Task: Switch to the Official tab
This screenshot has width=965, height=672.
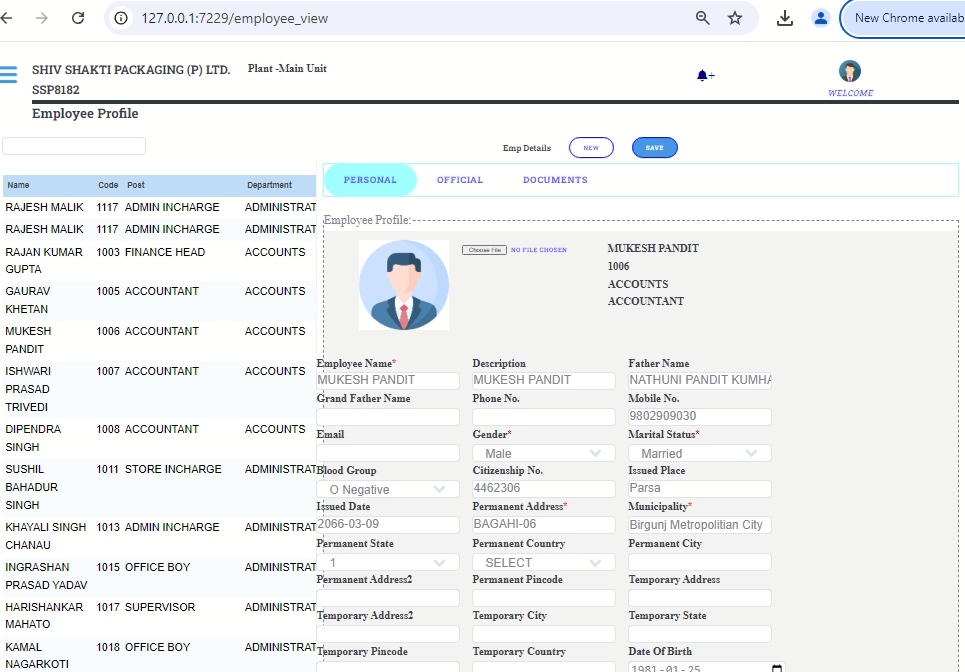Action: (460, 180)
